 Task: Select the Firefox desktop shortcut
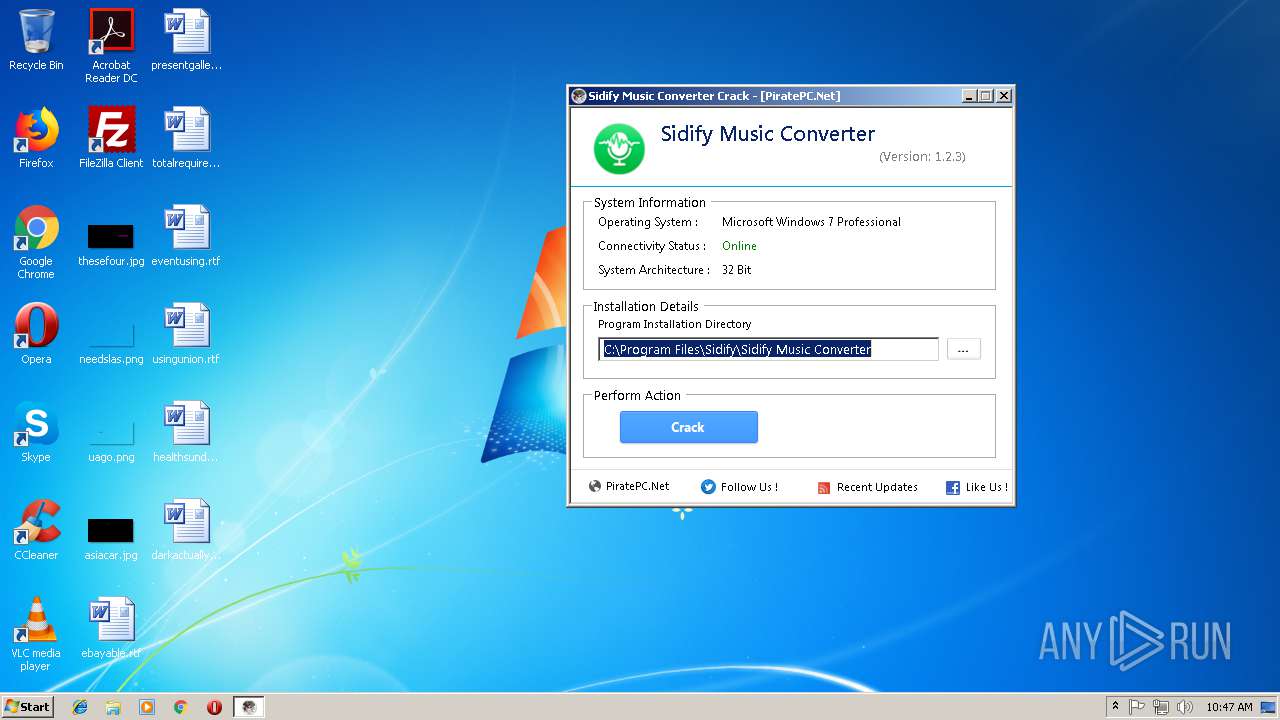pos(36,138)
